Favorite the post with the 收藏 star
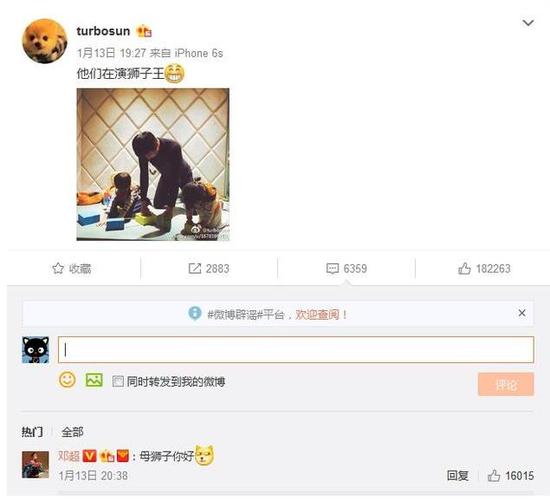This screenshot has height=500, width=550. [x=72, y=269]
